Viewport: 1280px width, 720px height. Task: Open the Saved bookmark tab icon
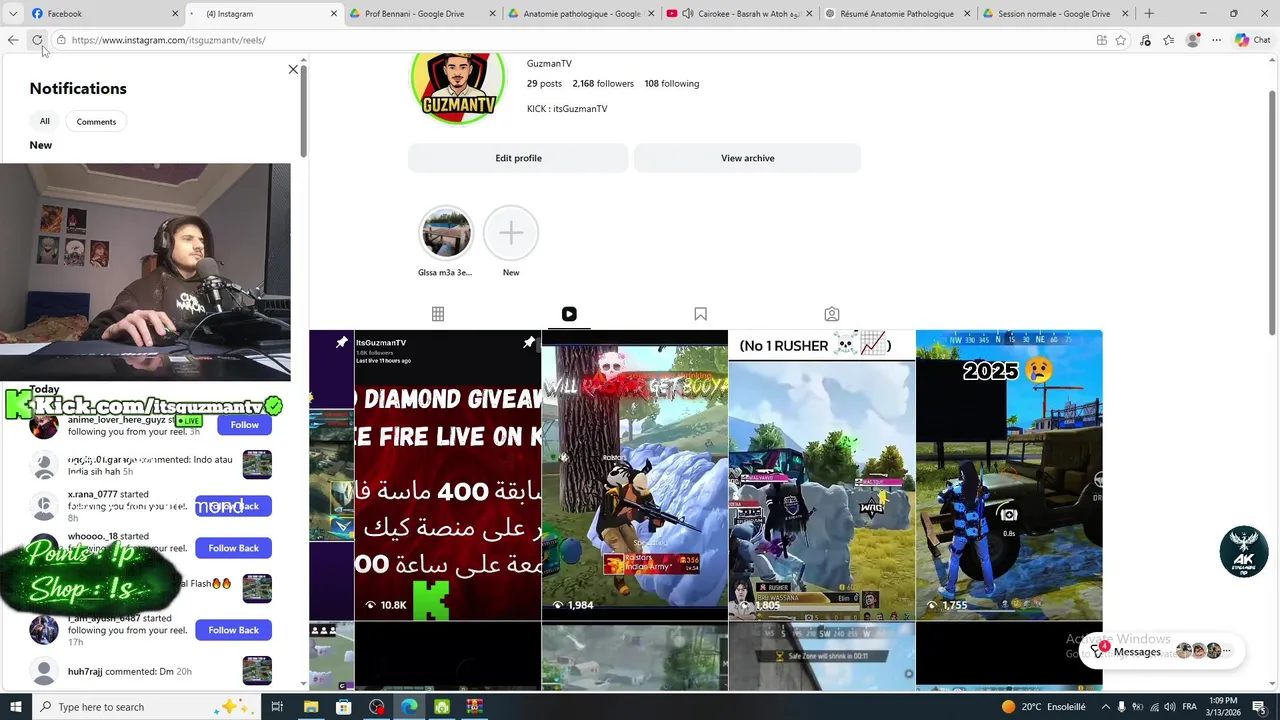coord(701,314)
